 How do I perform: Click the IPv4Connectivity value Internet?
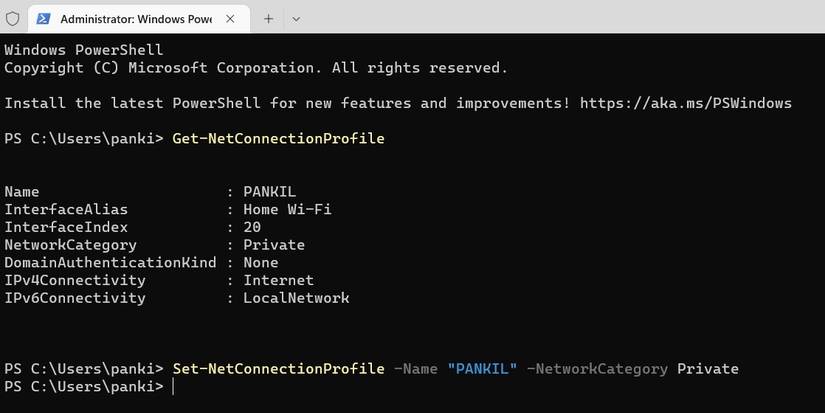point(278,280)
